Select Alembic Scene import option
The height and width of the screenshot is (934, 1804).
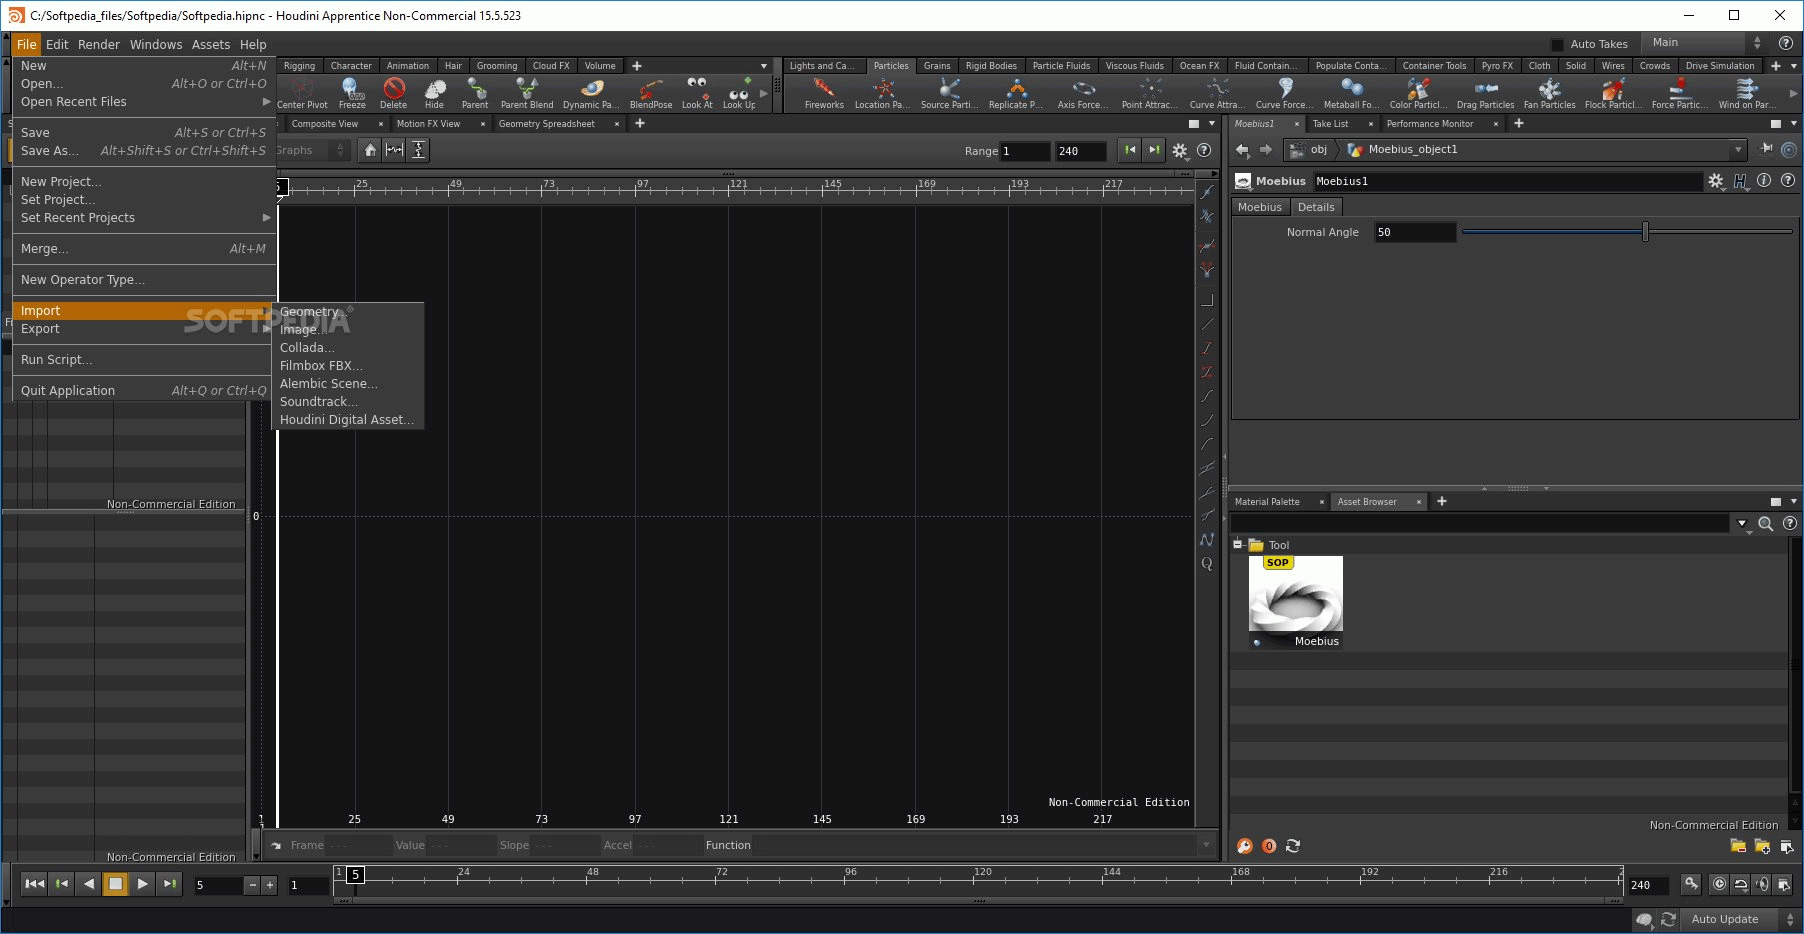point(348,384)
